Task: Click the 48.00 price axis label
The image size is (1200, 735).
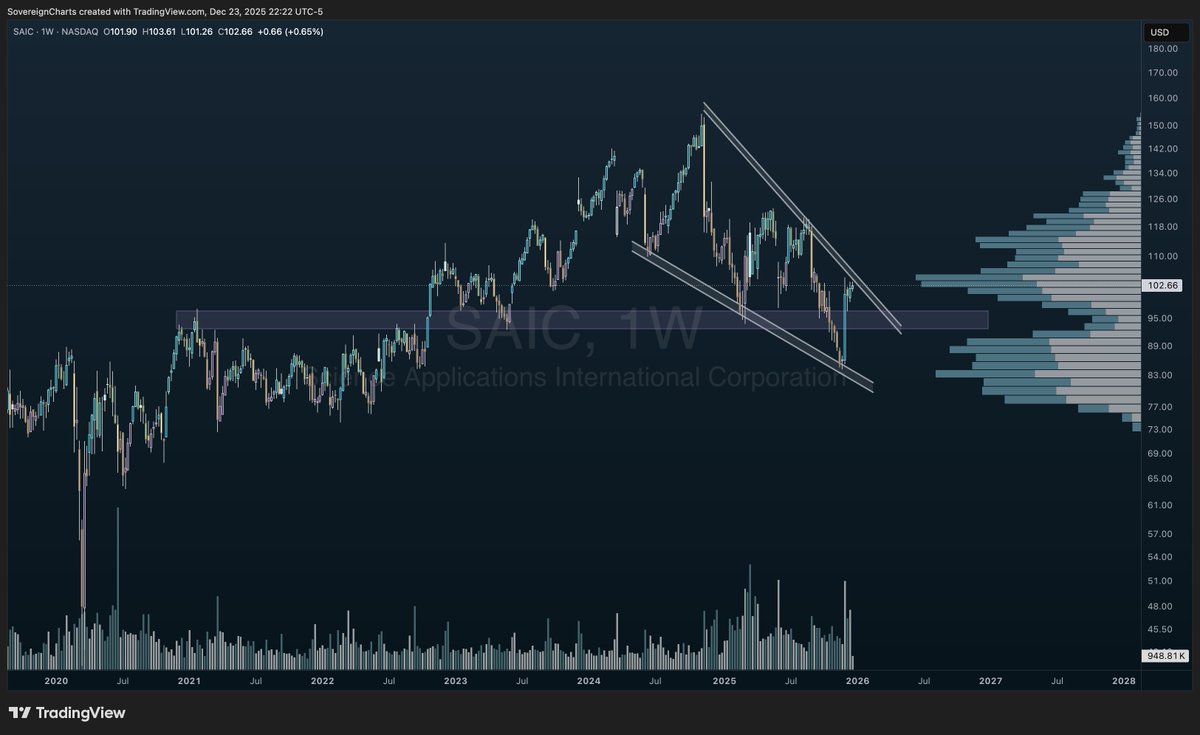Action: (1160, 607)
